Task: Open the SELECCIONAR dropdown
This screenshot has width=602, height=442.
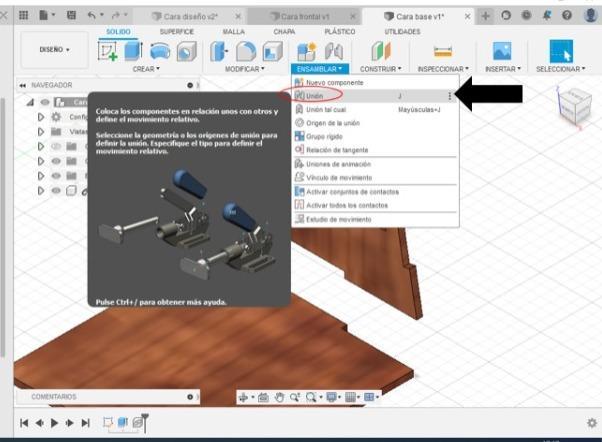Action: coord(561,69)
